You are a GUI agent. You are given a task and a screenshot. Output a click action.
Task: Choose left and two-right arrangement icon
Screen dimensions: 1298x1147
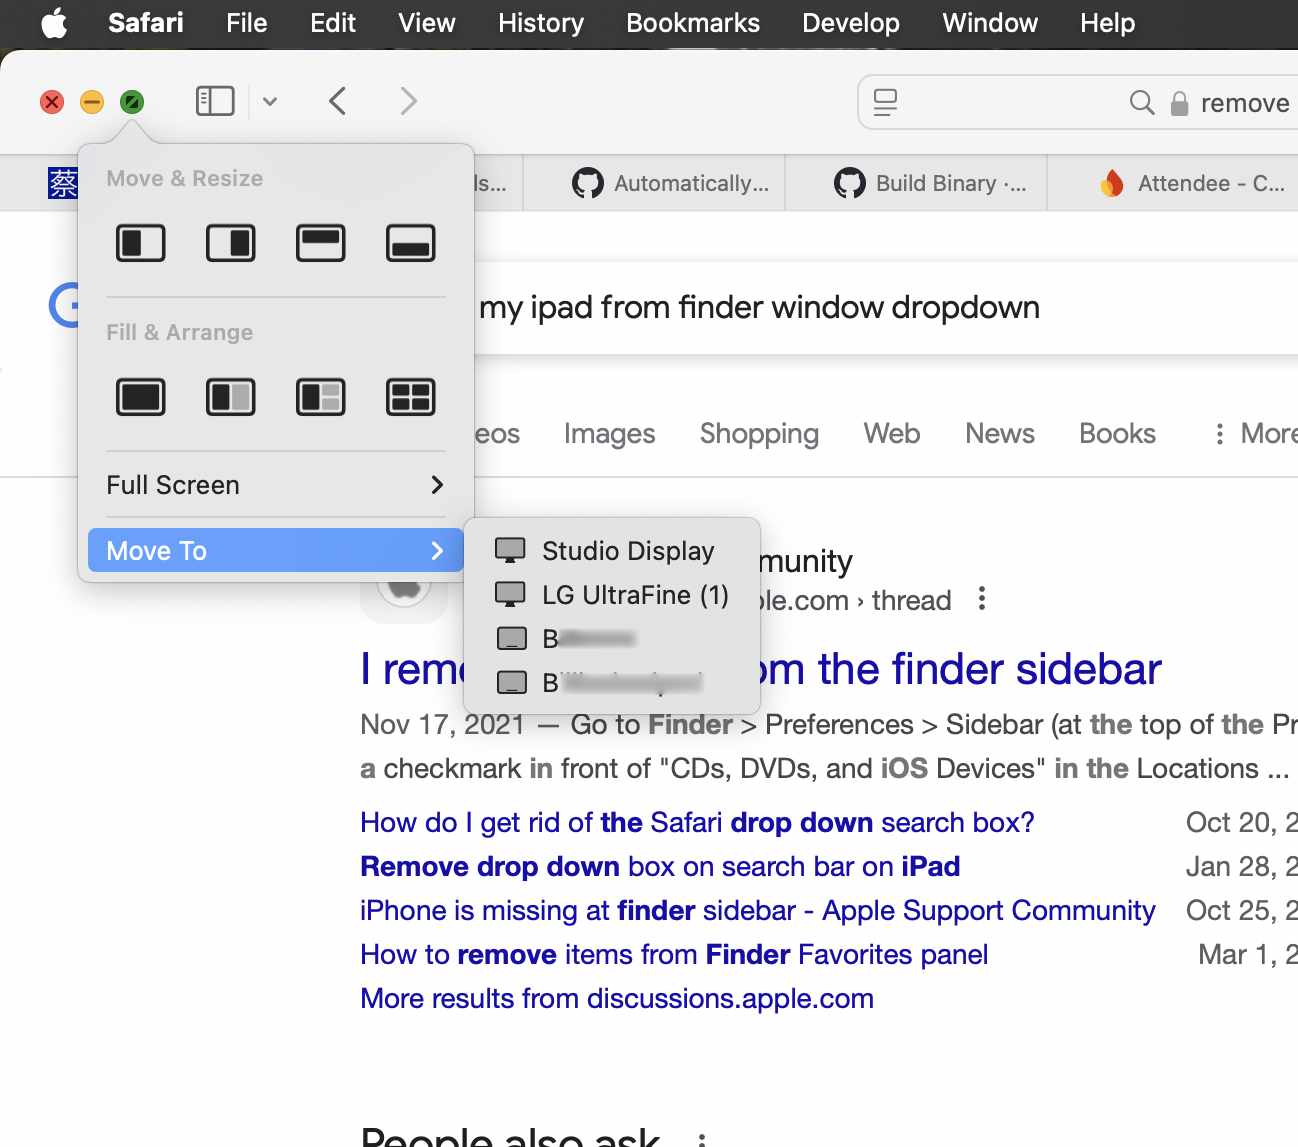click(x=321, y=397)
